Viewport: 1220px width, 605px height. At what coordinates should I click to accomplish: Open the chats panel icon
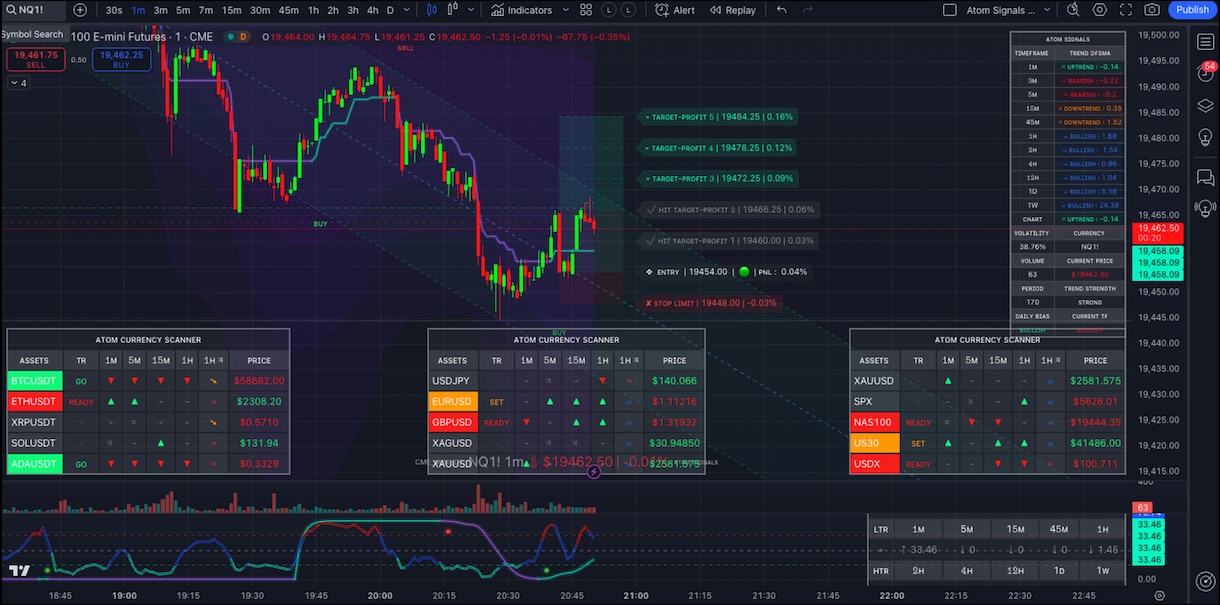[1206, 177]
